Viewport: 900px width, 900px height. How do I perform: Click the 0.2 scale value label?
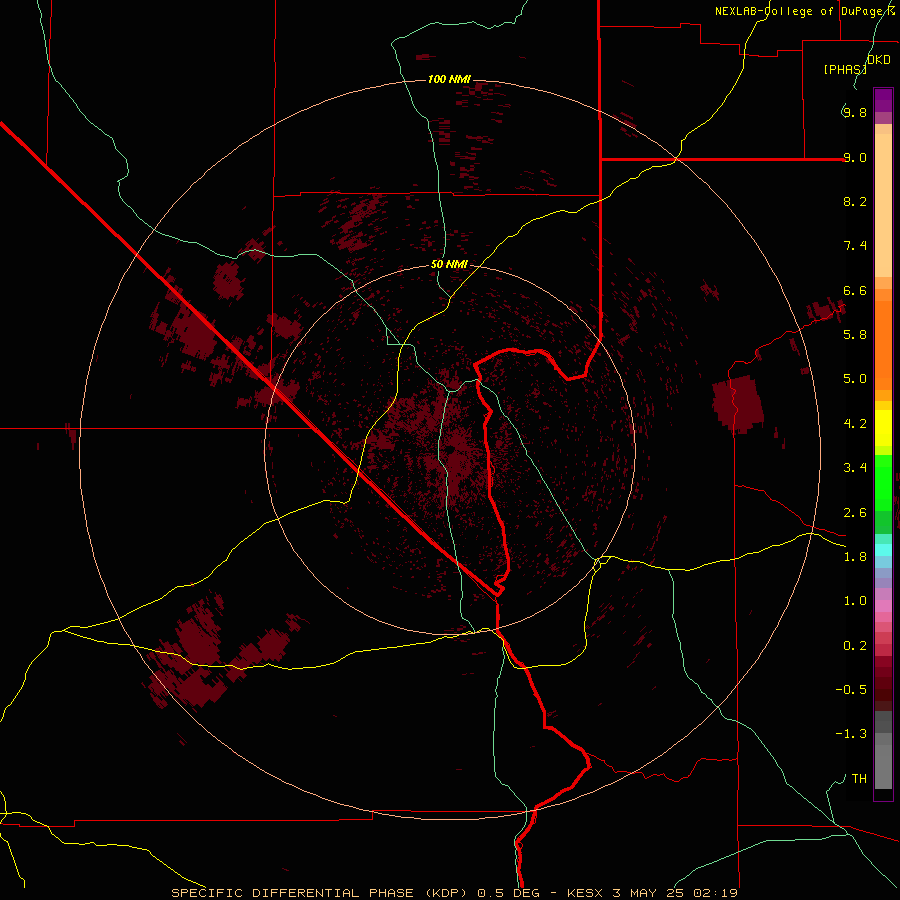coord(855,646)
